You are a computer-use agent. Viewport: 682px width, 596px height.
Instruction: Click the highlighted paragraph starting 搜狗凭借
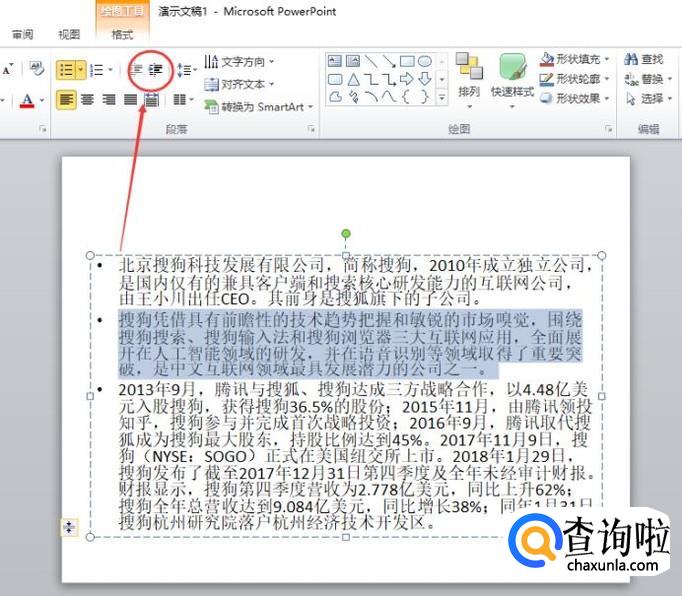point(351,344)
